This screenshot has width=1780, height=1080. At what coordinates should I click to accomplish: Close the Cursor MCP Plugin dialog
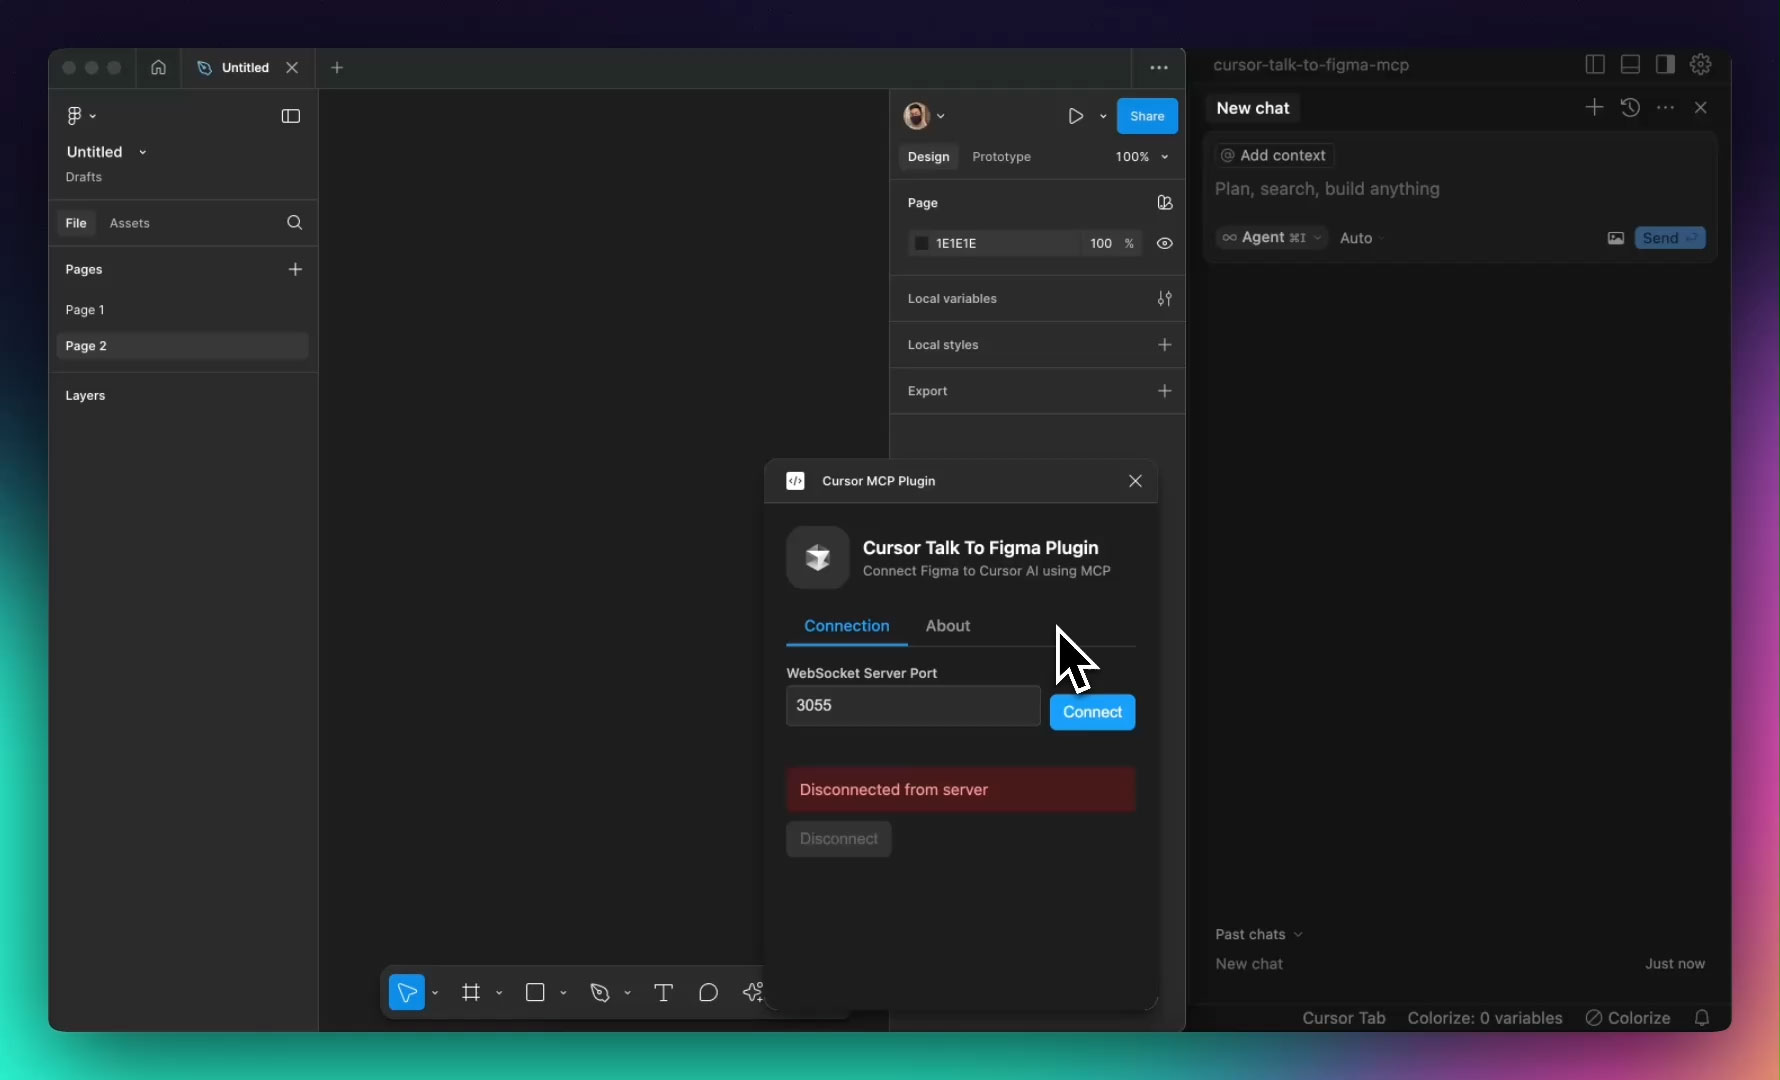(x=1135, y=481)
